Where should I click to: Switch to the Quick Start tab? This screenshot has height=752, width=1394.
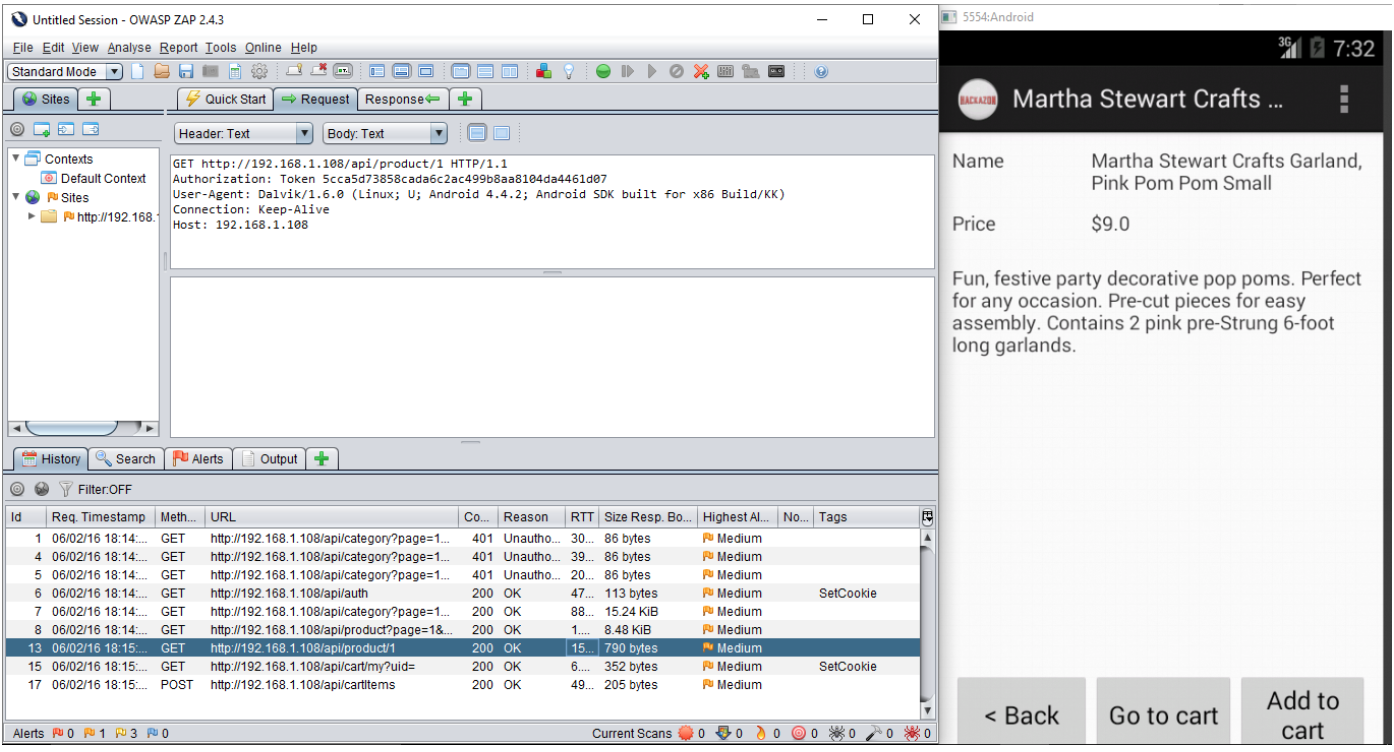coord(226,99)
